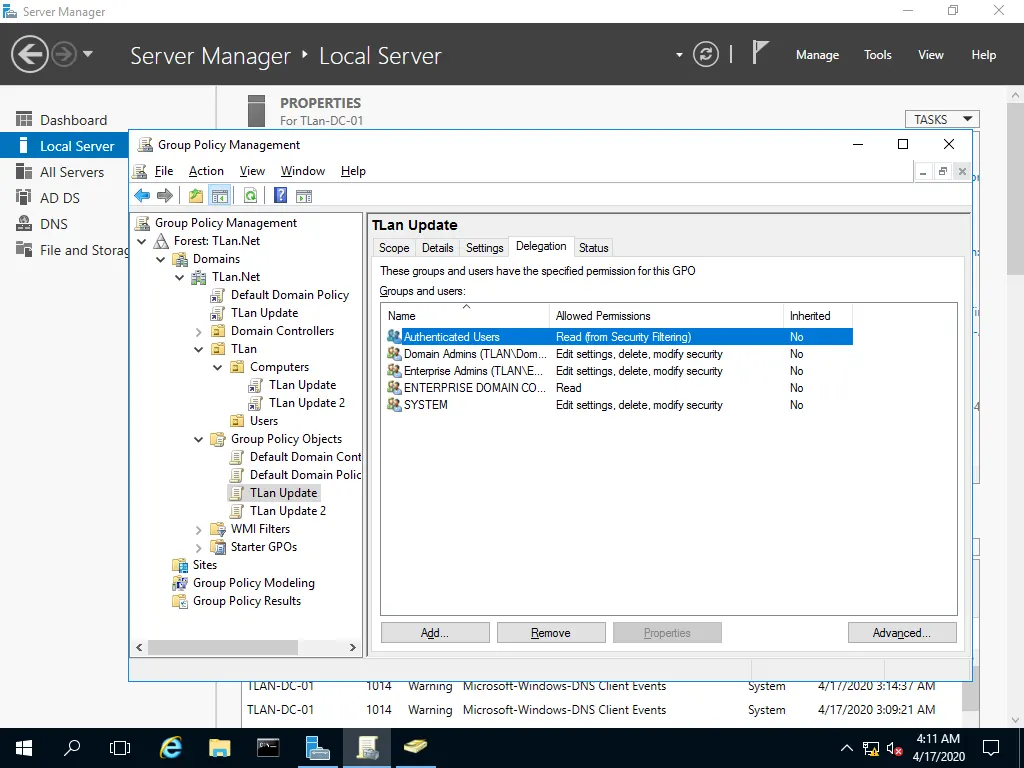Select Default Domain Policy under TLan.Net
This screenshot has width=1024, height=768.
click(x=289, y=295)
